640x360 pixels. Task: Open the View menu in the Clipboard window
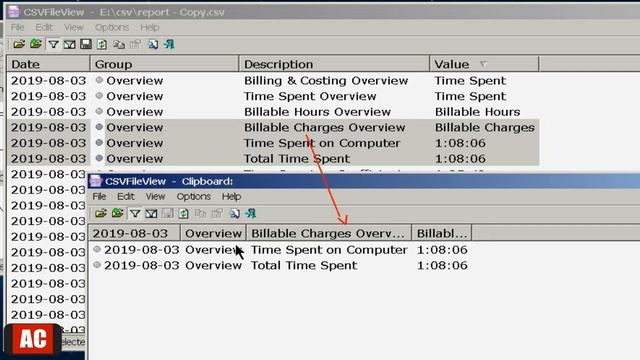156,196
